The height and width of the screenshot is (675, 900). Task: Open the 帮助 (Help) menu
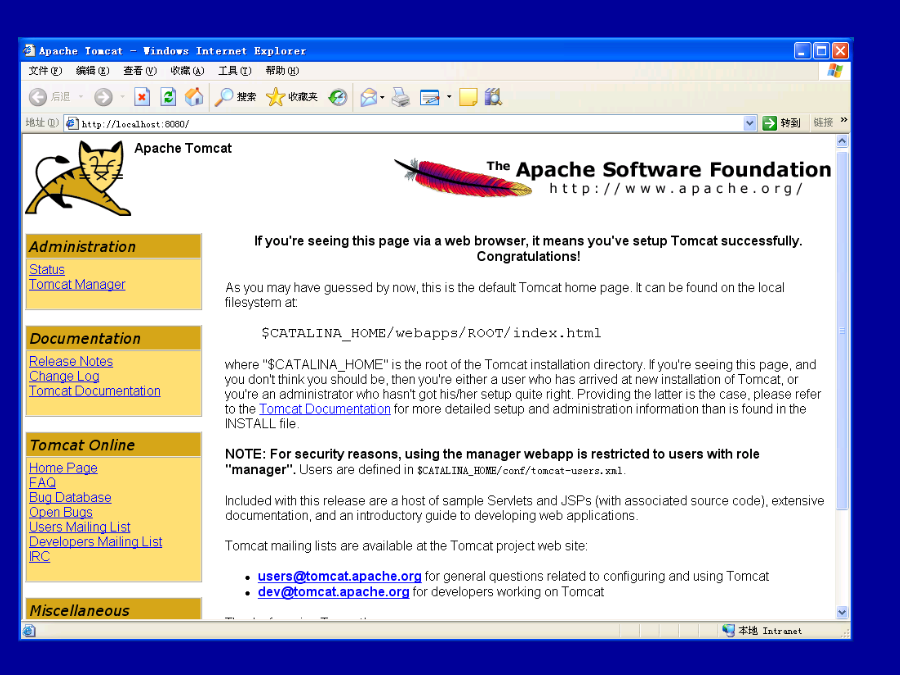click(282, 71)
